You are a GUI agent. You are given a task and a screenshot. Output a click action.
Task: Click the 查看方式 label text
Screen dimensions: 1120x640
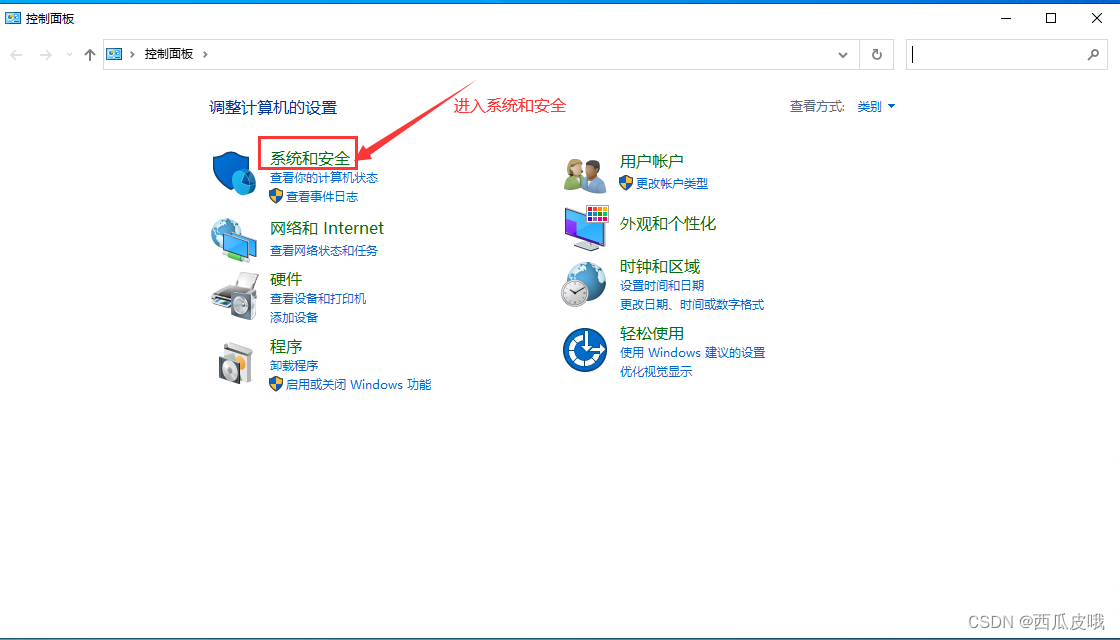pyautogui.click(x=816, y=106)
